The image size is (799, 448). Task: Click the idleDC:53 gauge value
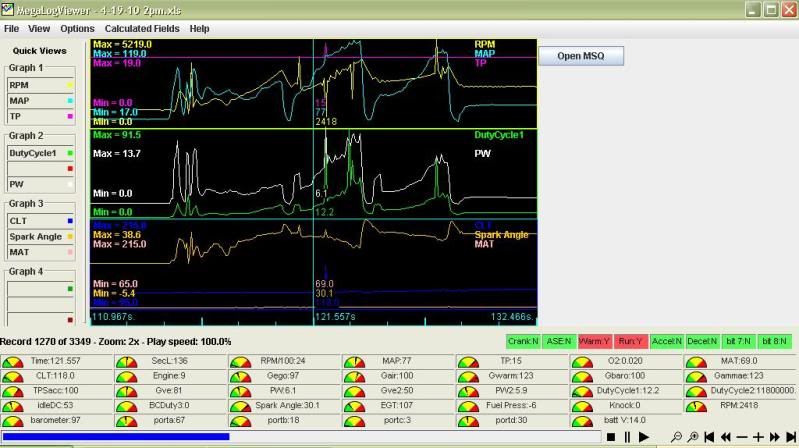coord(55,406)
